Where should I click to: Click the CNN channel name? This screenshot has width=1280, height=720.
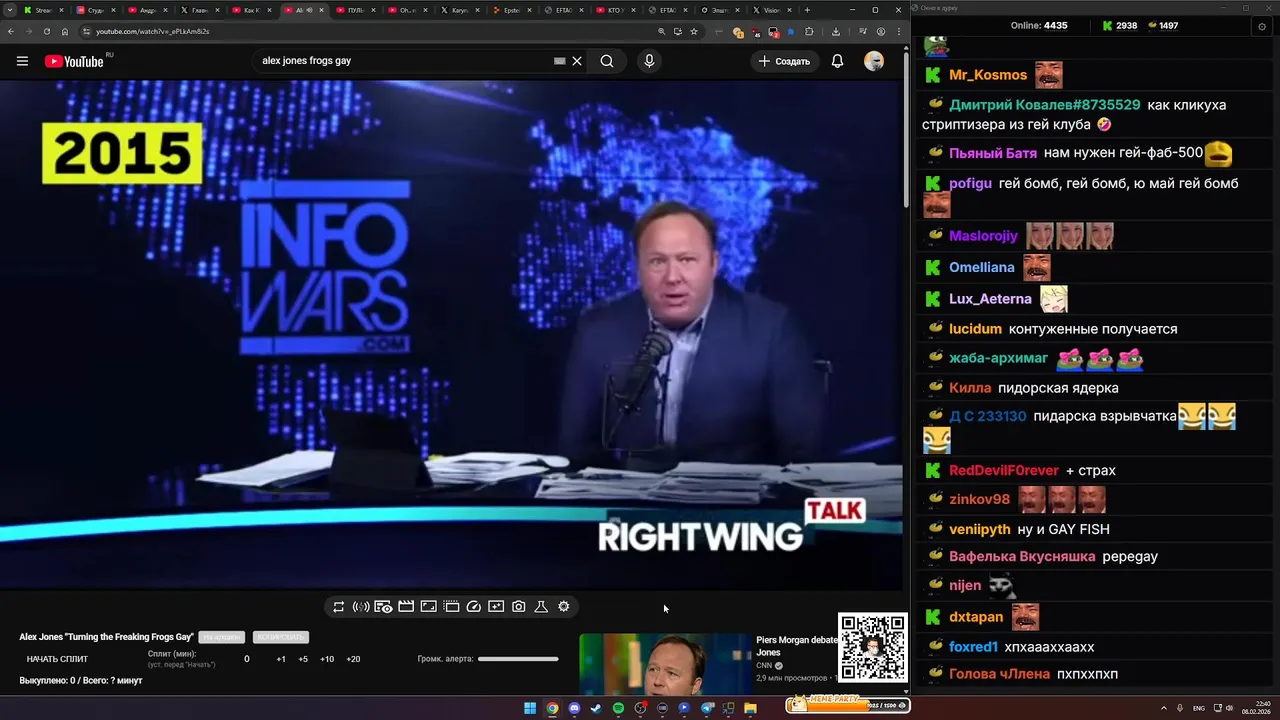(764, 665)
